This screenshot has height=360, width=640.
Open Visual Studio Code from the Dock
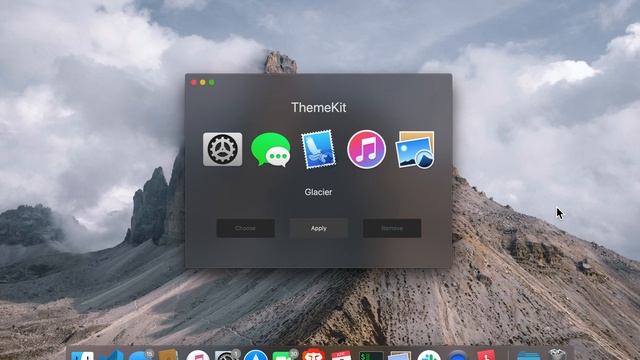coord(111,355)
